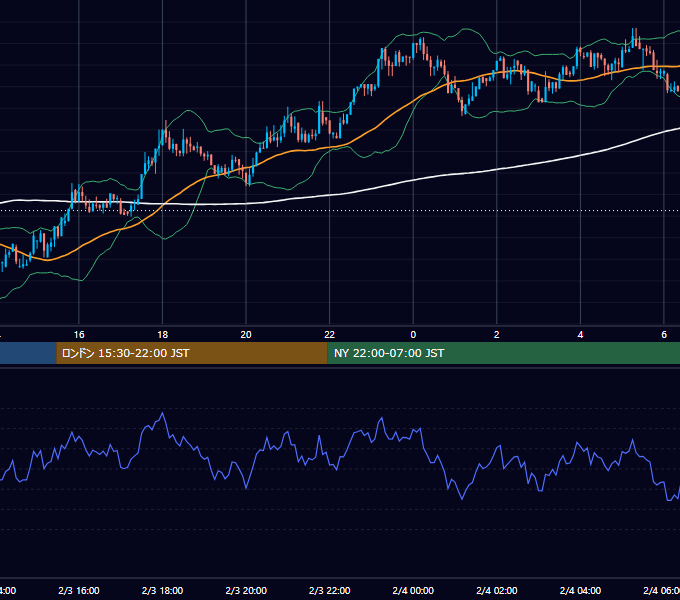Click the 16 hour label on price chart axis
Image resolution: width=680 pixels, height=600 pixels.
[79, 335]
